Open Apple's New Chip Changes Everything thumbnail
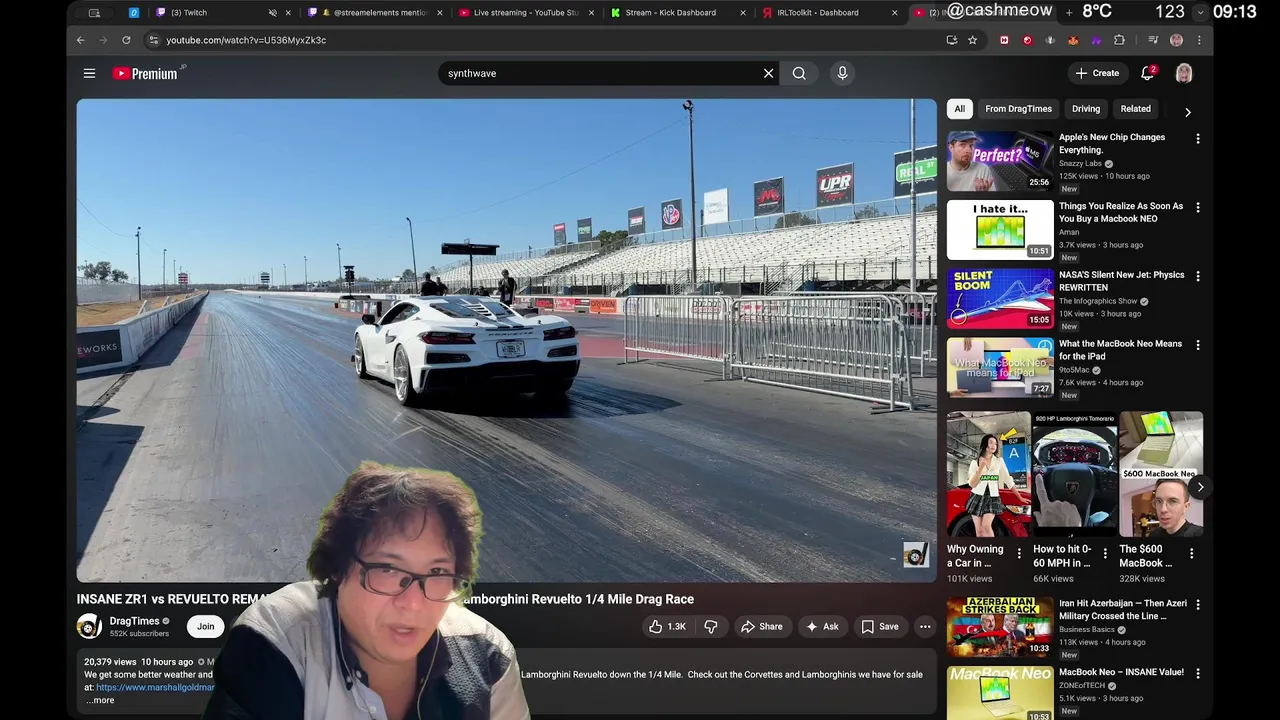 1000,161
